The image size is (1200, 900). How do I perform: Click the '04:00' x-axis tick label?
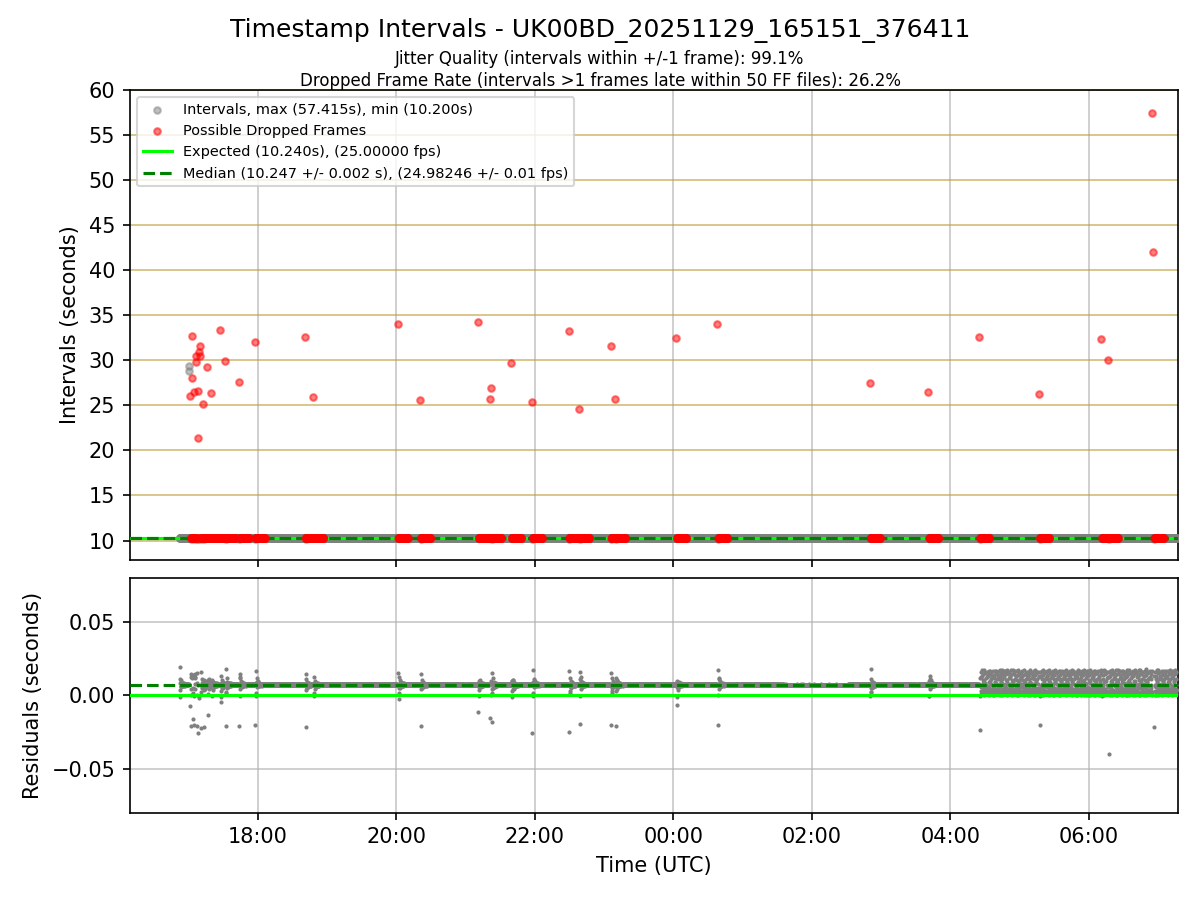949,834
